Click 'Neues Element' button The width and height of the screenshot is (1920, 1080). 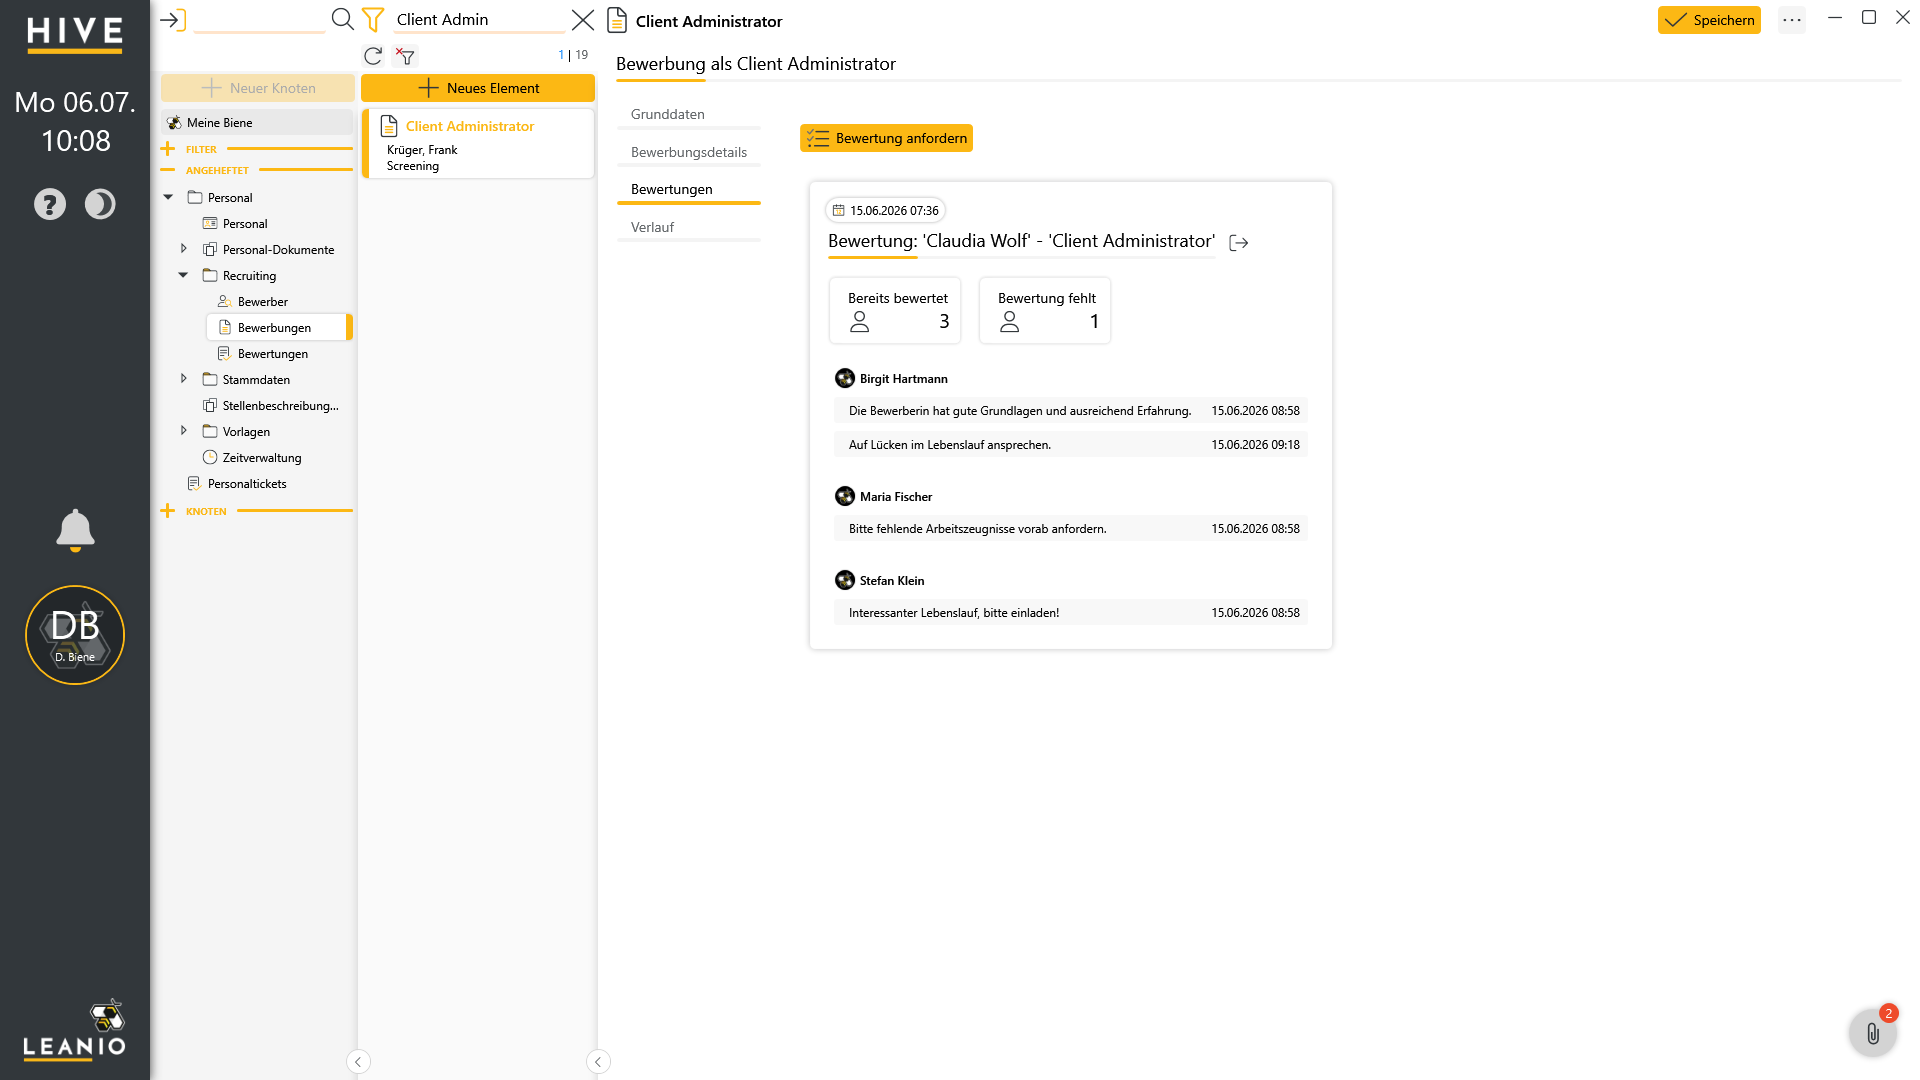(478, 88)
